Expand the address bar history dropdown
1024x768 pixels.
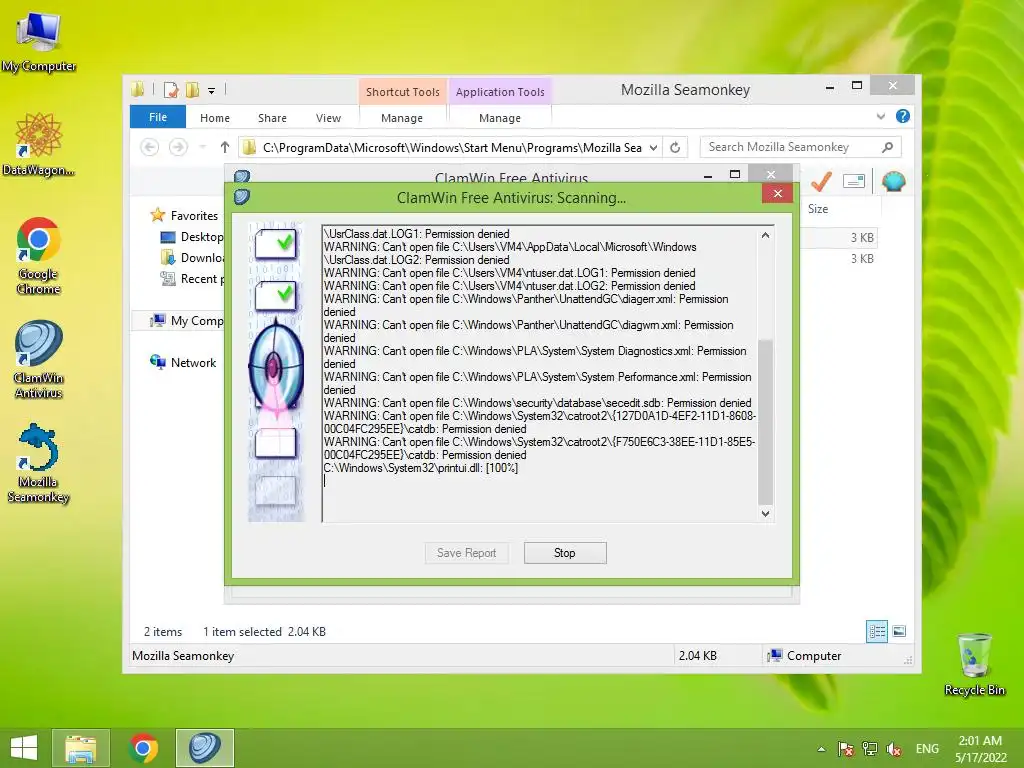(x=653, y=148)
